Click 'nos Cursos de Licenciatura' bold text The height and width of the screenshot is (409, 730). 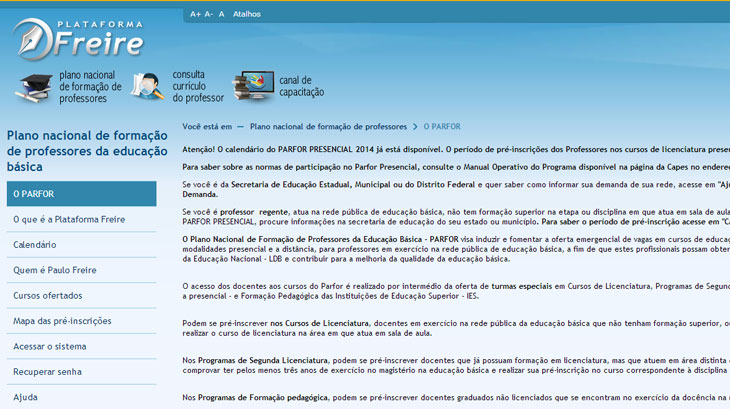pos(319,323)
